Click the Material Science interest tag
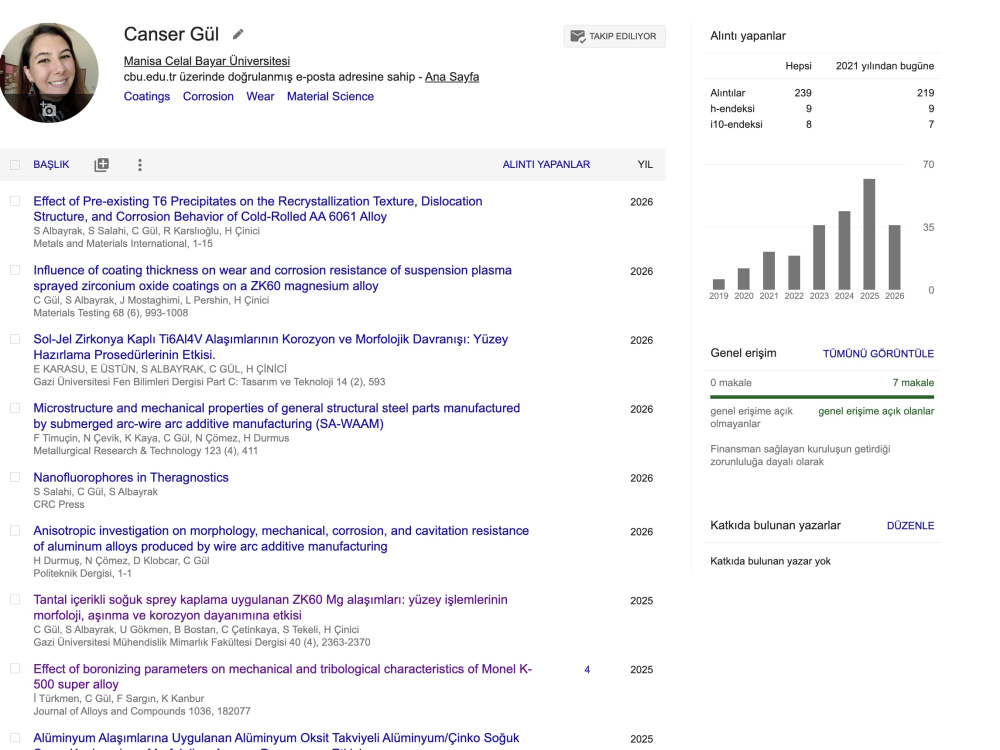Viewport: 1000px width, 750px height. tap(330, 96)
